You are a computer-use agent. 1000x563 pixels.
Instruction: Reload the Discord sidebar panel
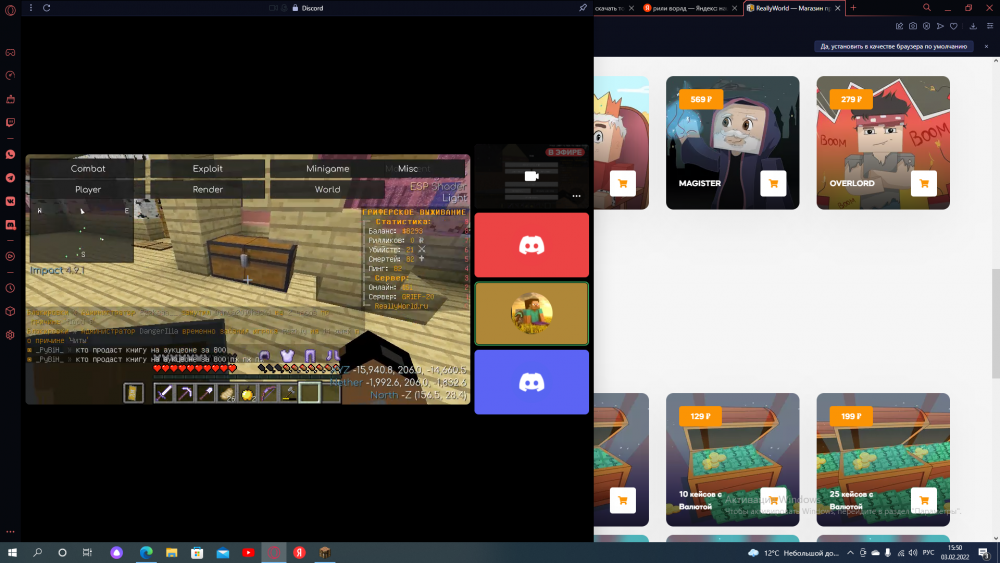tap(47, 8)
